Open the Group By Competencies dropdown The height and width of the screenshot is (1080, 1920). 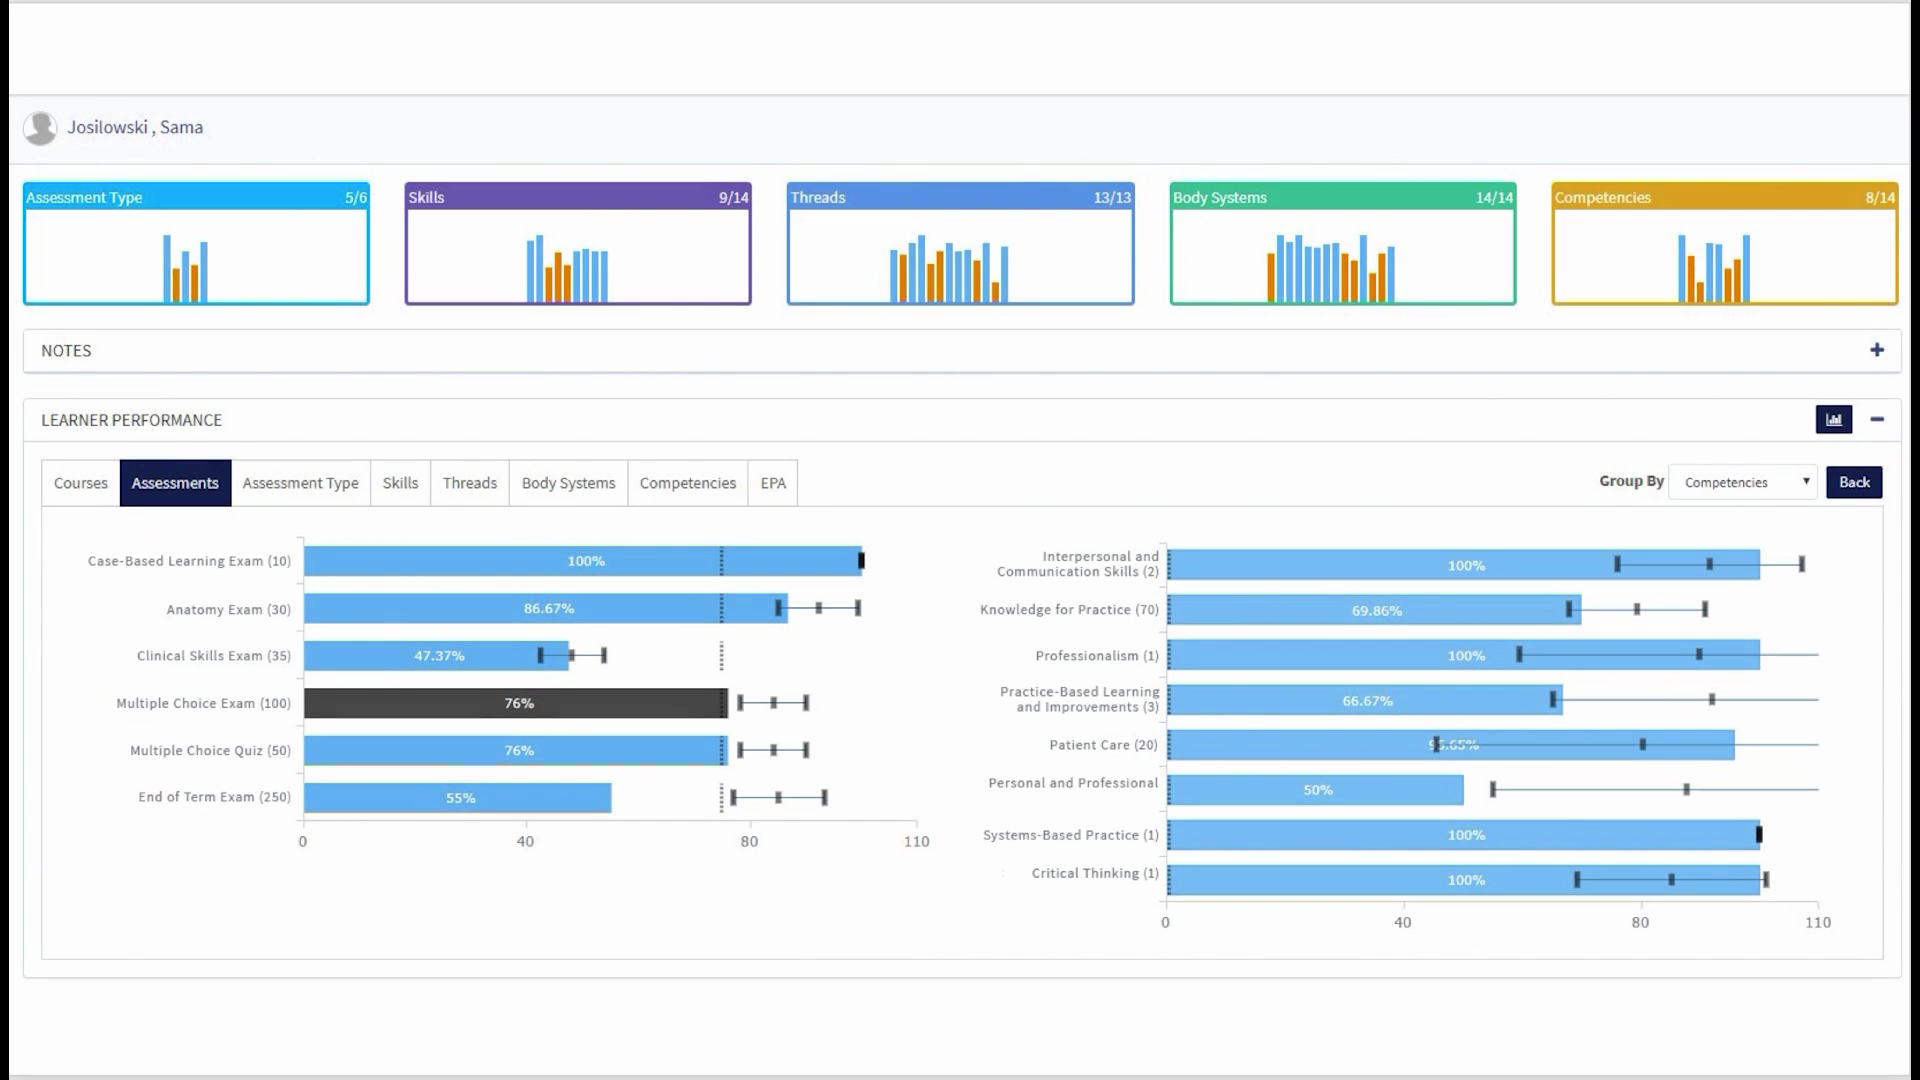click(1743, 482)
